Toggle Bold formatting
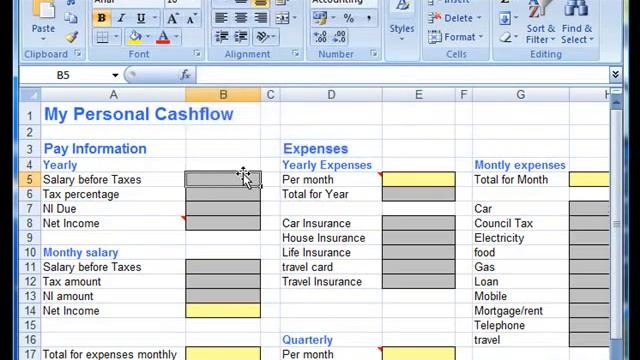 [102, 18]
